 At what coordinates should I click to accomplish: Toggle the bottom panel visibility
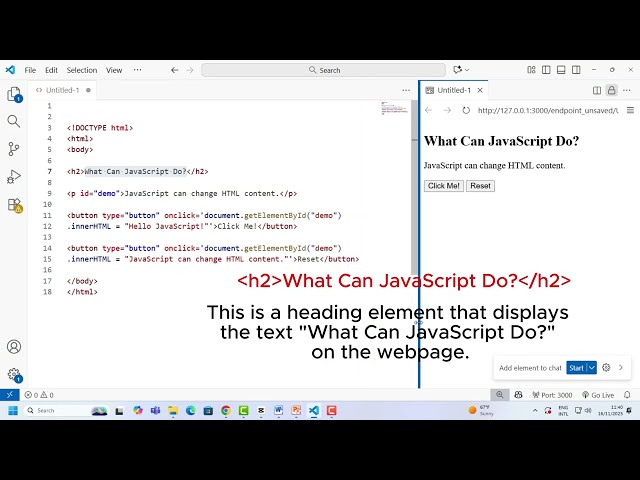coord(561,70)
